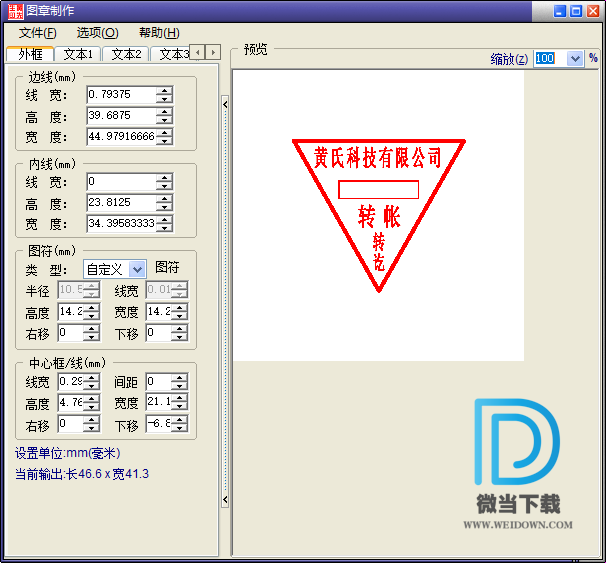Click the 内线 高度 field 23.8125
The width and height of the screenshot is (606, 563).
click(121, 202)
